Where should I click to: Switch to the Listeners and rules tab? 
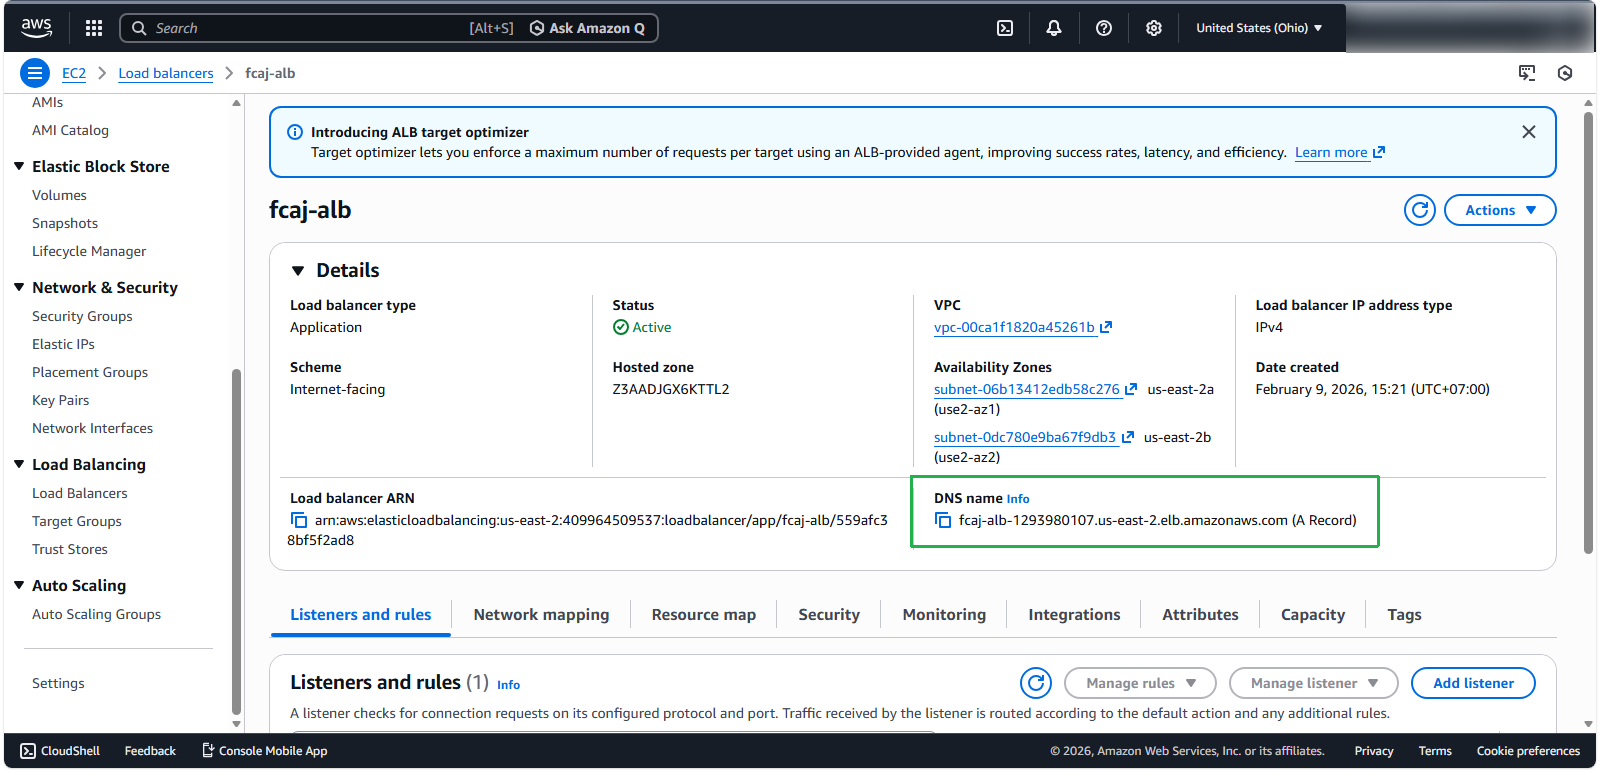point(361,615)
